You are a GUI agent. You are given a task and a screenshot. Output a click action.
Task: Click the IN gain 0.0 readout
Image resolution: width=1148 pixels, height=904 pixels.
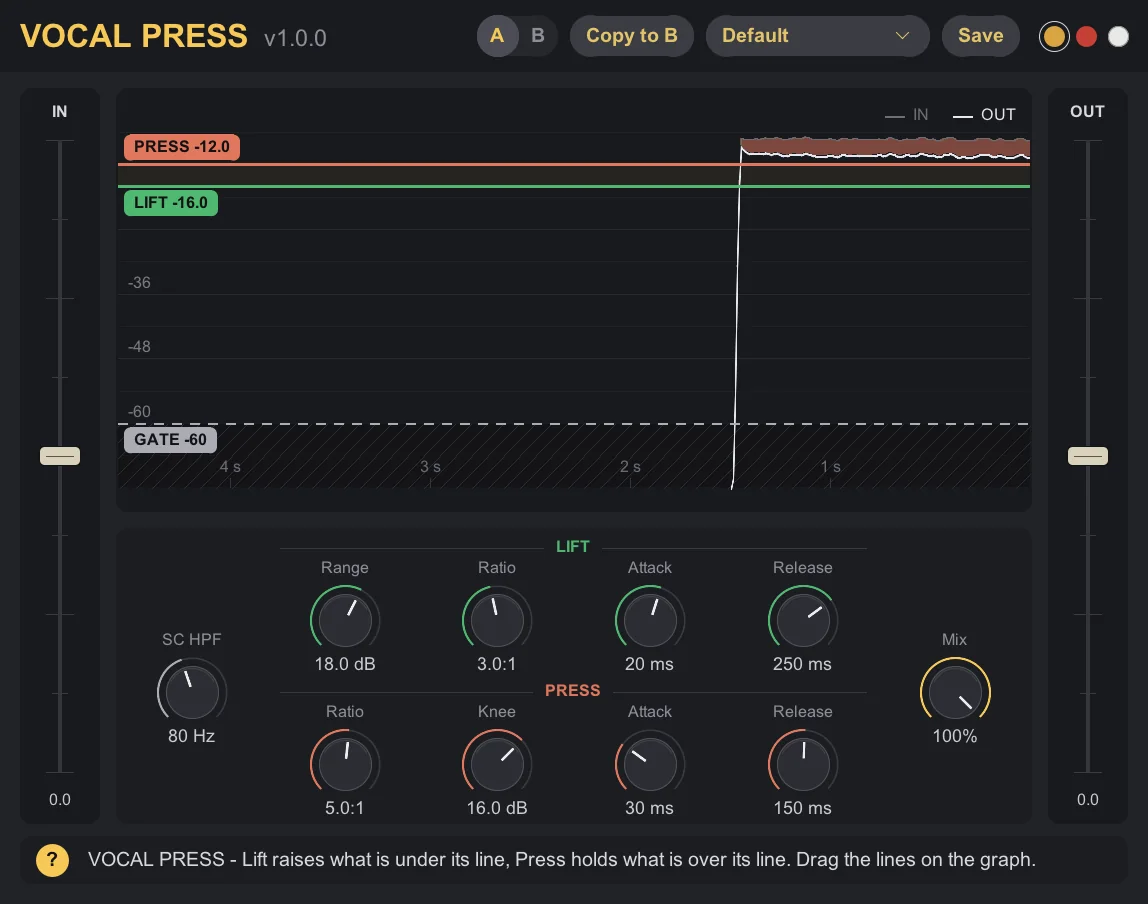click(60, 799)
